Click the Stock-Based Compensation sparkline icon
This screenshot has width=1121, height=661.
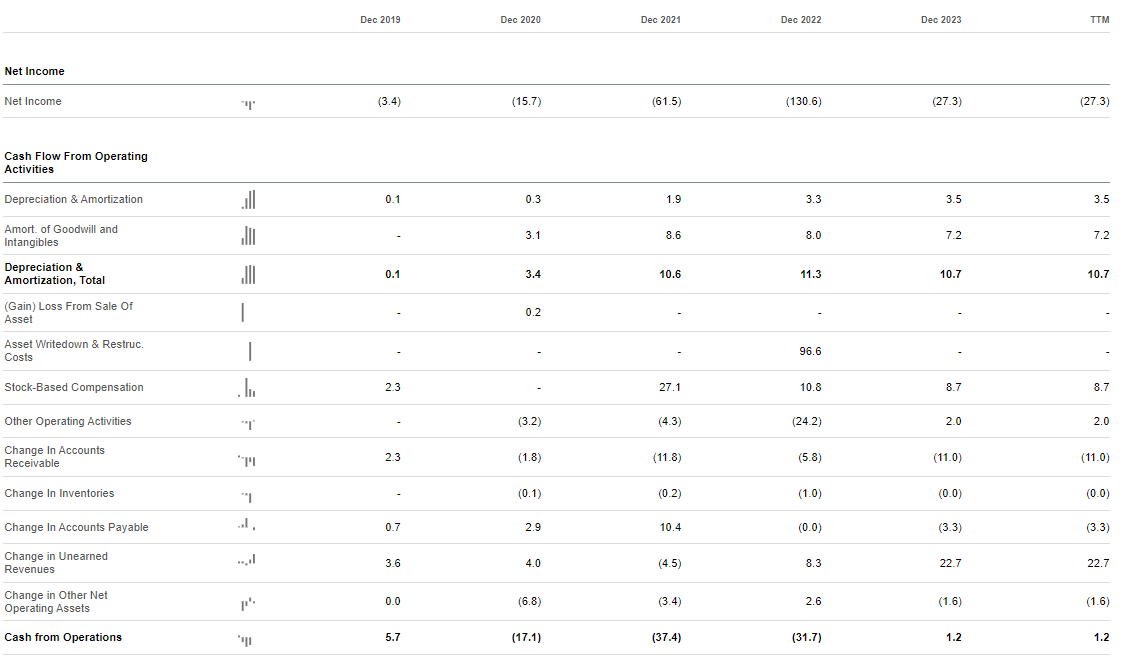click(x=248, y=388)
